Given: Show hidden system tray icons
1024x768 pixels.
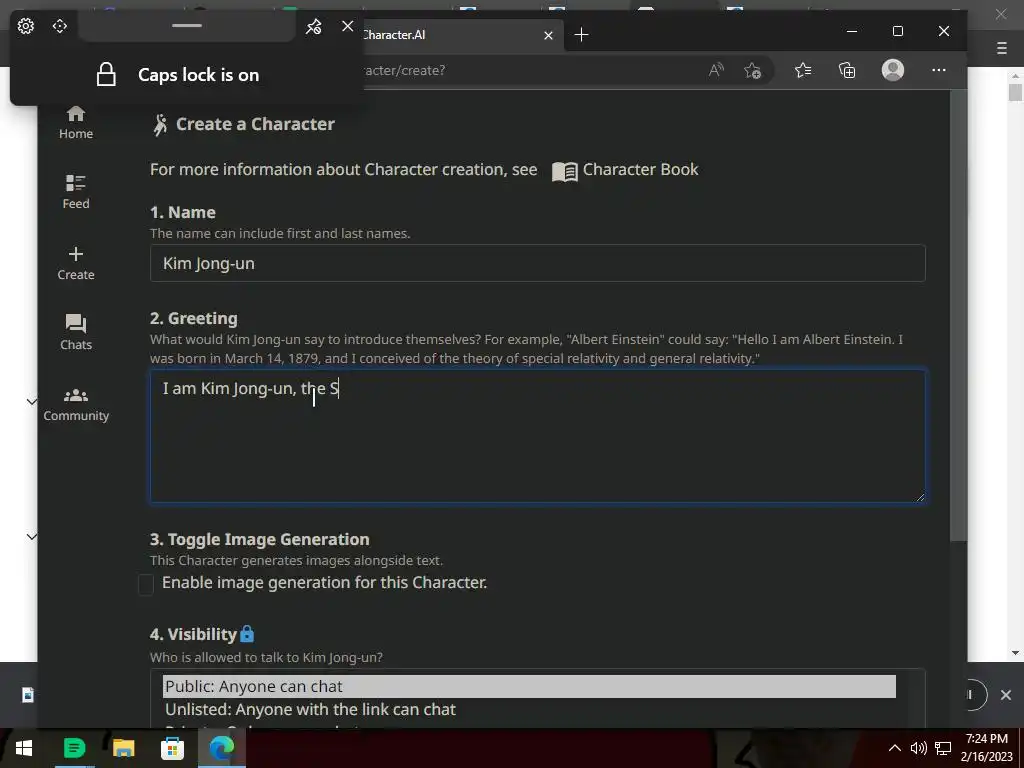Looking at the screenshot, I should (x=895, y=748).
